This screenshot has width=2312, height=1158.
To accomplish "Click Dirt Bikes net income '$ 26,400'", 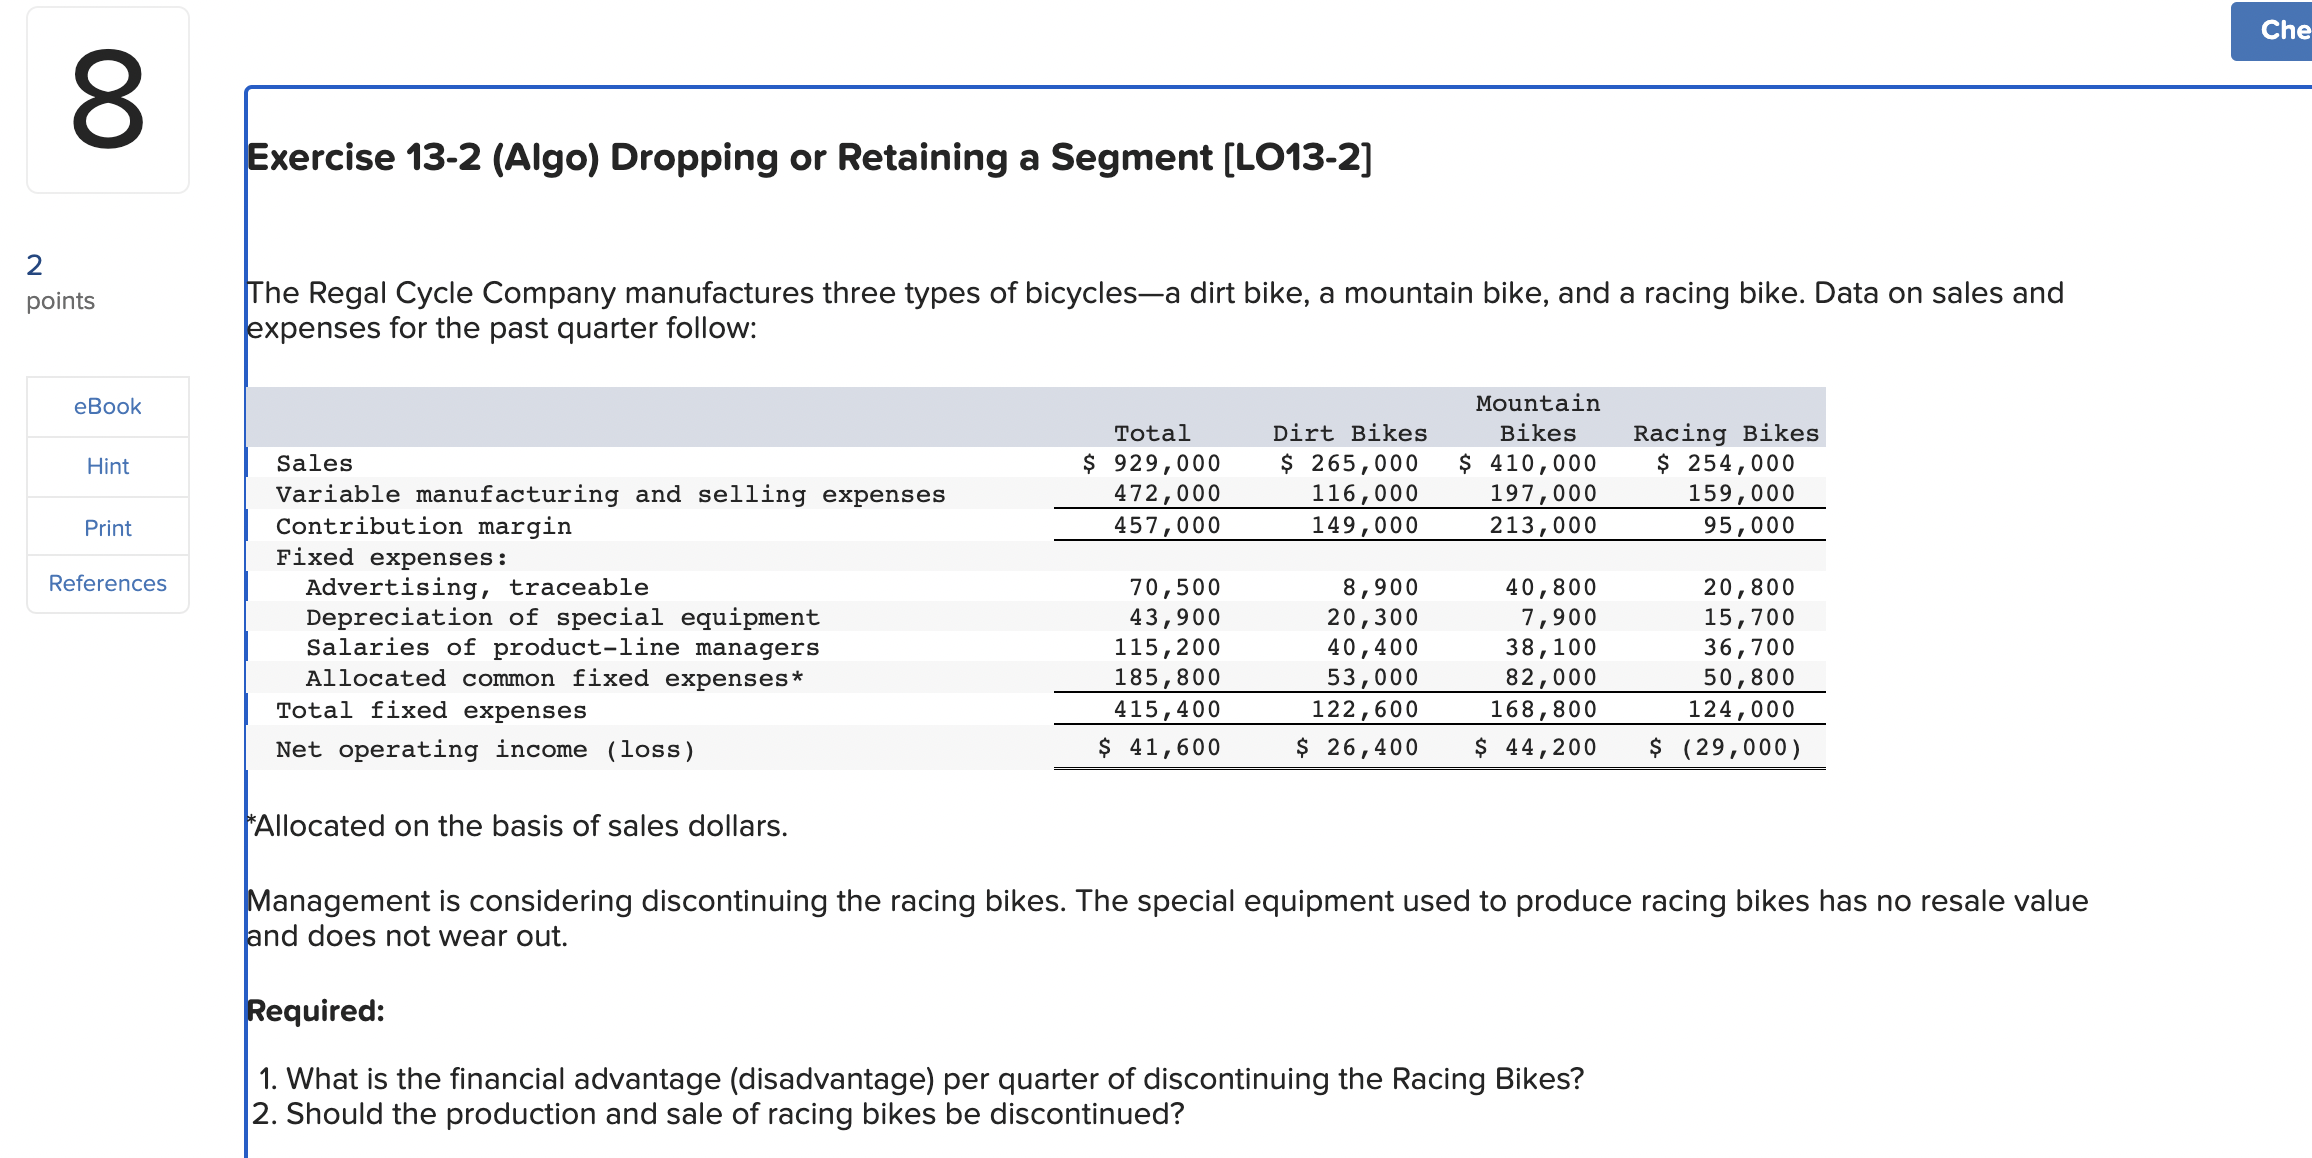I will click(1357, 747).
